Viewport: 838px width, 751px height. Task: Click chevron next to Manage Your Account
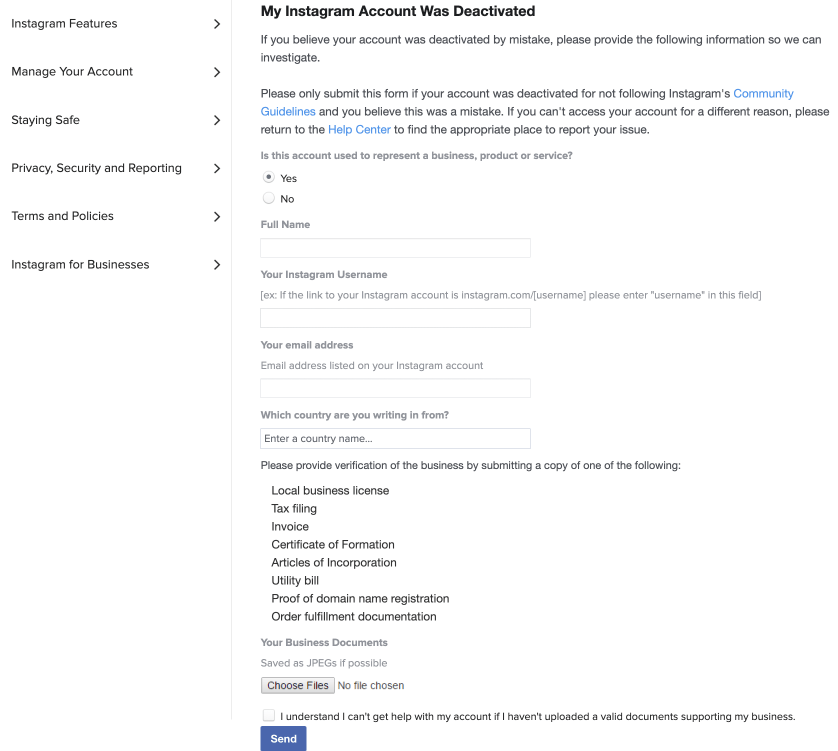[x=216, y=72]
